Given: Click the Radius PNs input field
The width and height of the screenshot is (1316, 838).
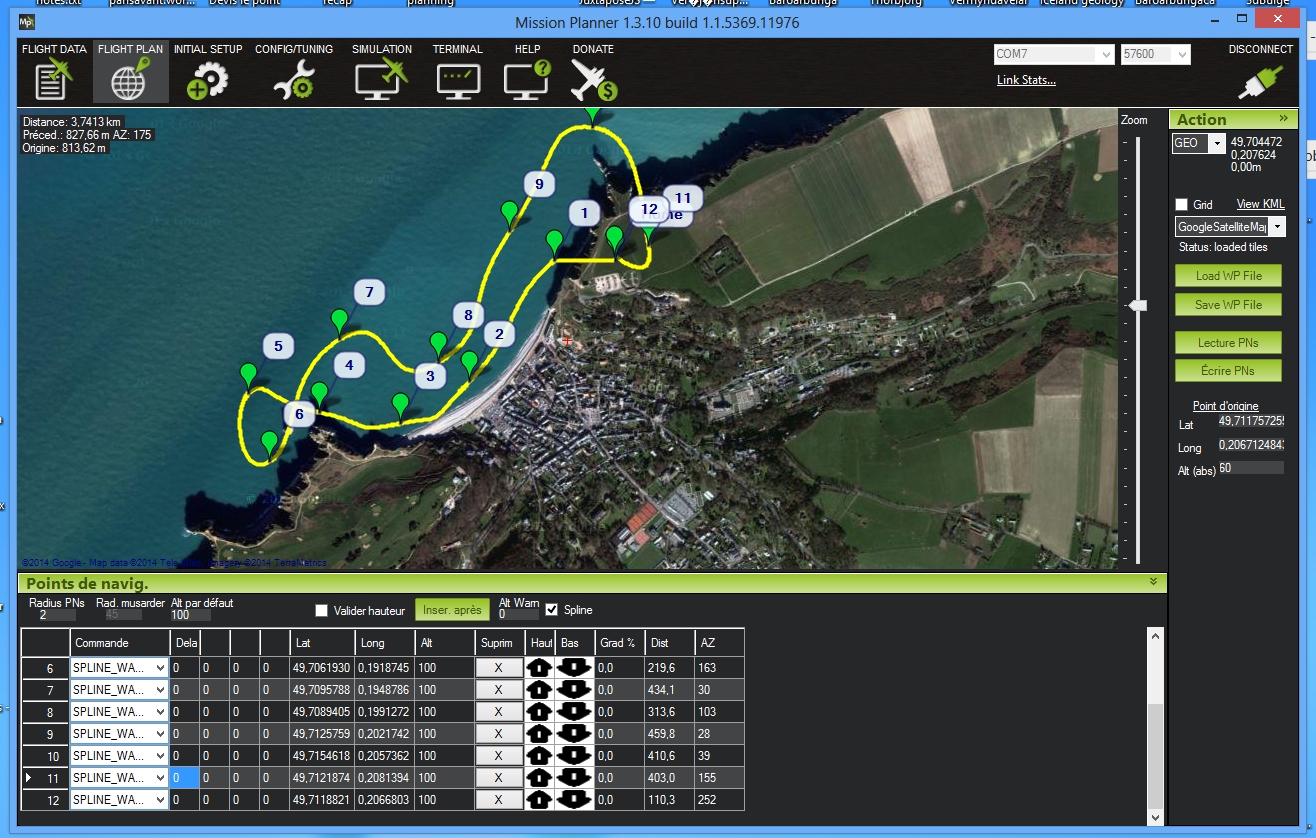Looking at the screenshot, I should click(60, 615).
